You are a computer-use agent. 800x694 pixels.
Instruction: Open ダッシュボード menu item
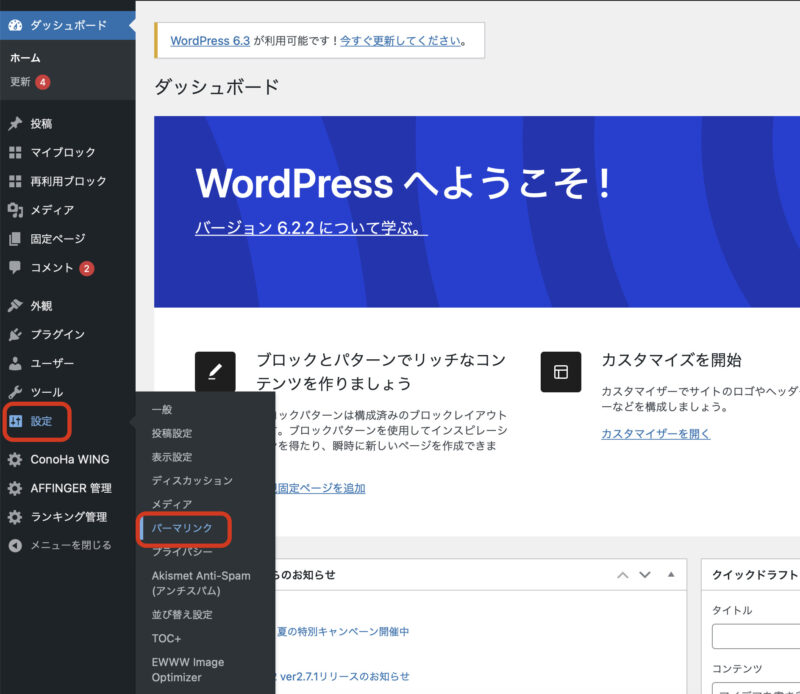(68, 25)
